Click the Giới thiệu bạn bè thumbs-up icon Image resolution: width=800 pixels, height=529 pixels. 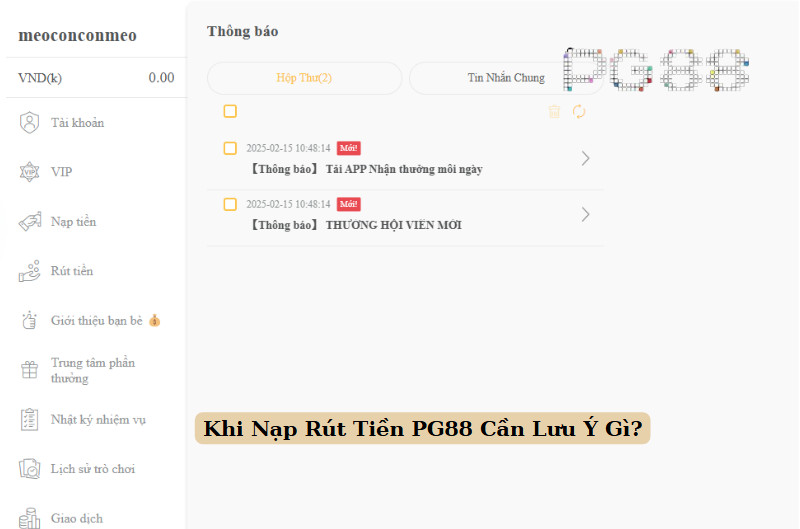pos(30,320)
